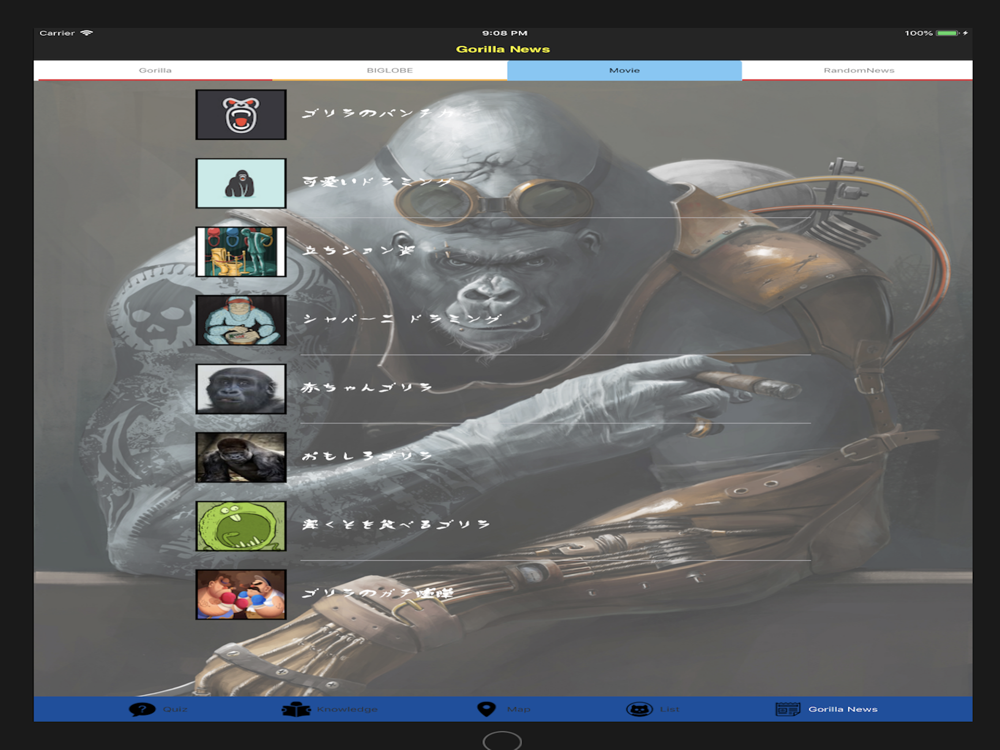This screenshot has width=1000, height=750.
Task: Open the dark crouching gorilla photo thumbnail
Action: click(x=241, y=457)
